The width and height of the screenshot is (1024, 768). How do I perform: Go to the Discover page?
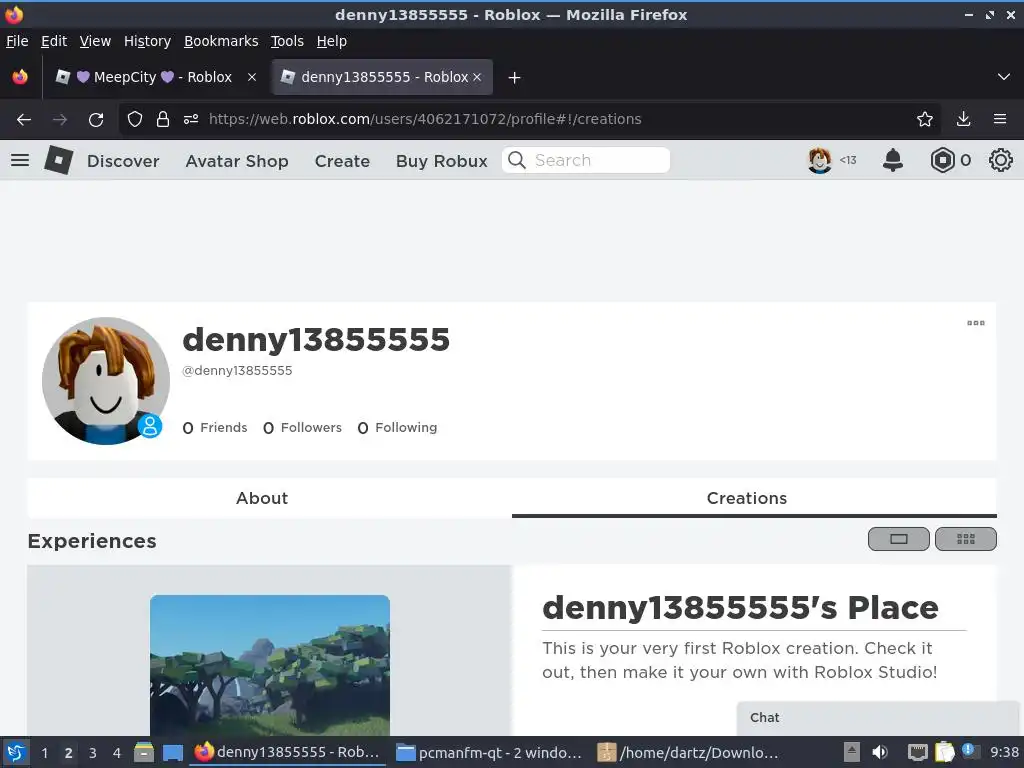(x=123, y=161)
